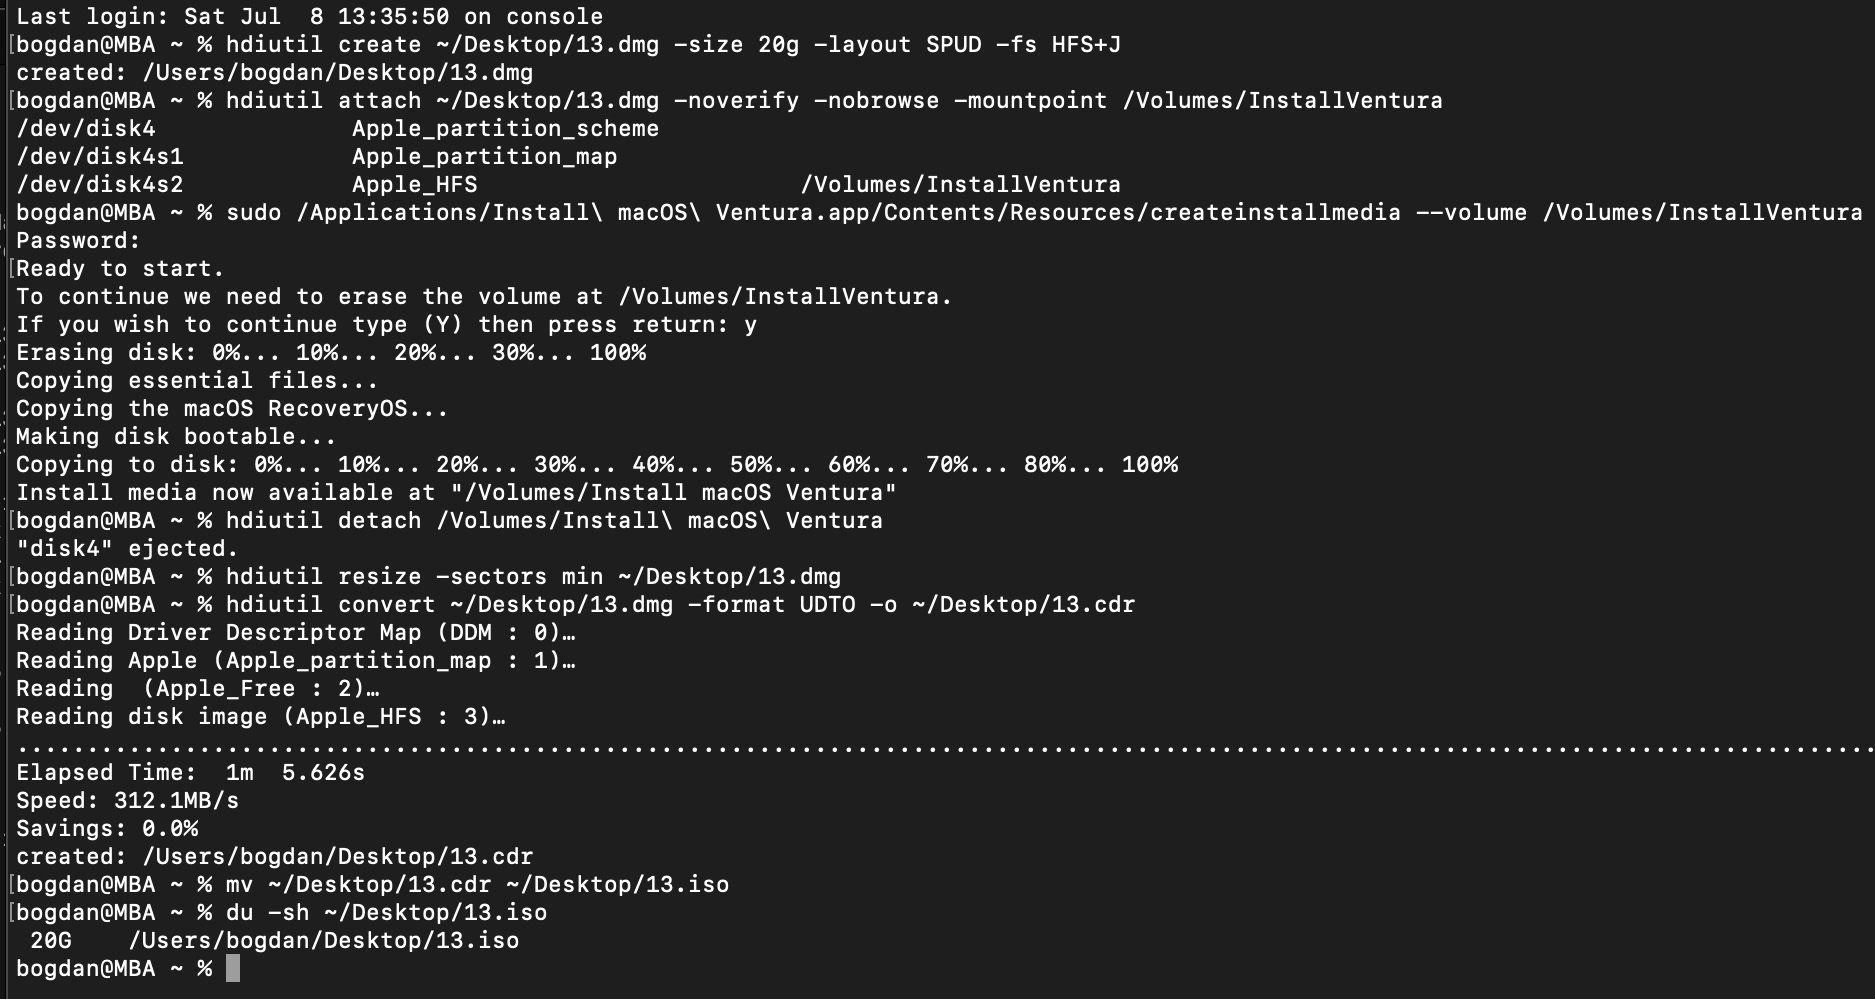Image resolution: width=1875 pixels, height=999 pixels.
Task: Click the "Password:" prompt line
Action: pyautogui.click(x=78, y=241)
